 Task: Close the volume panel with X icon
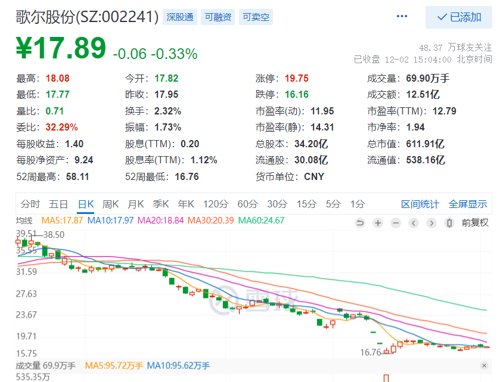pyautogui.click(x=484, y=365)
